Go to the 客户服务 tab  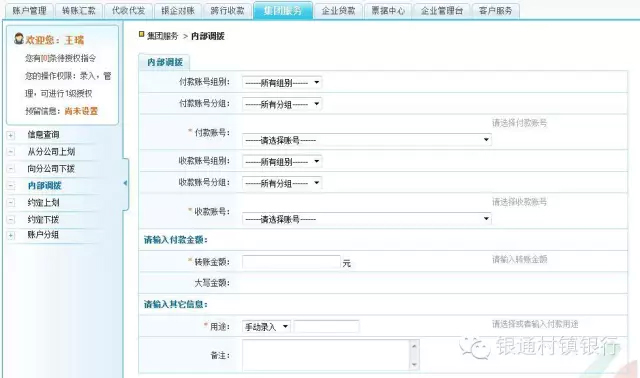click(496, 11)
